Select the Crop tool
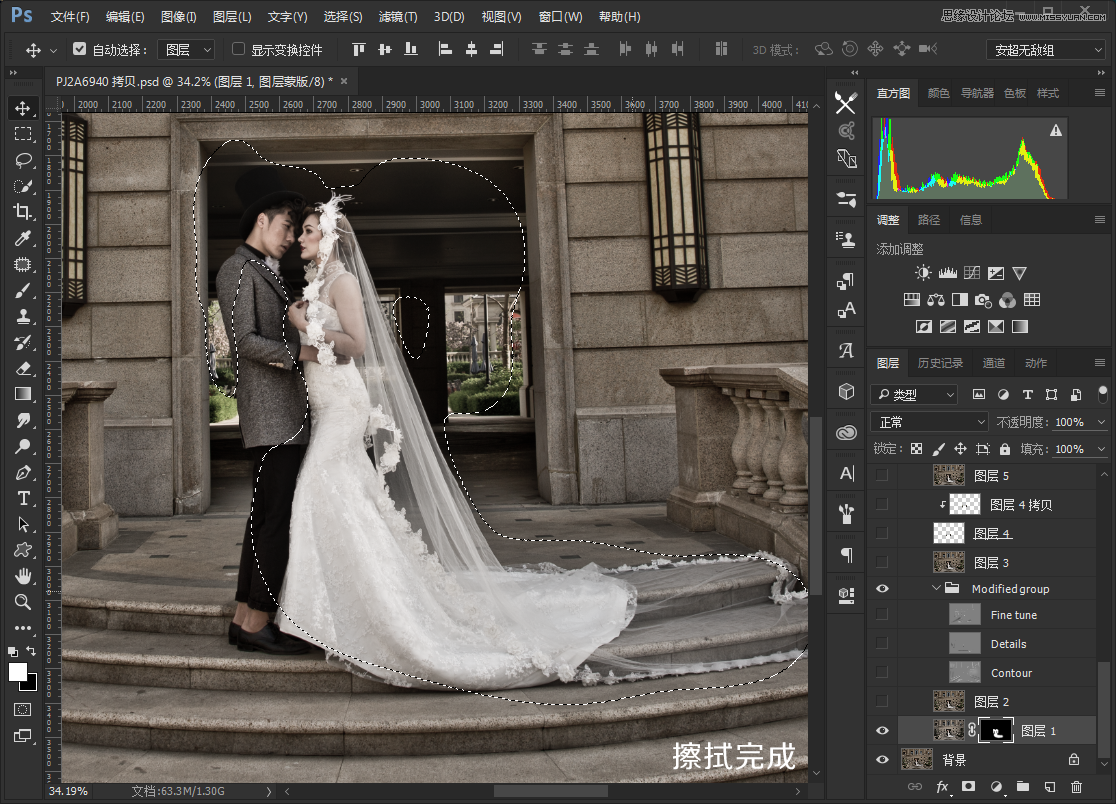This screenshot has width=1116, height=804. pos(23,212)
